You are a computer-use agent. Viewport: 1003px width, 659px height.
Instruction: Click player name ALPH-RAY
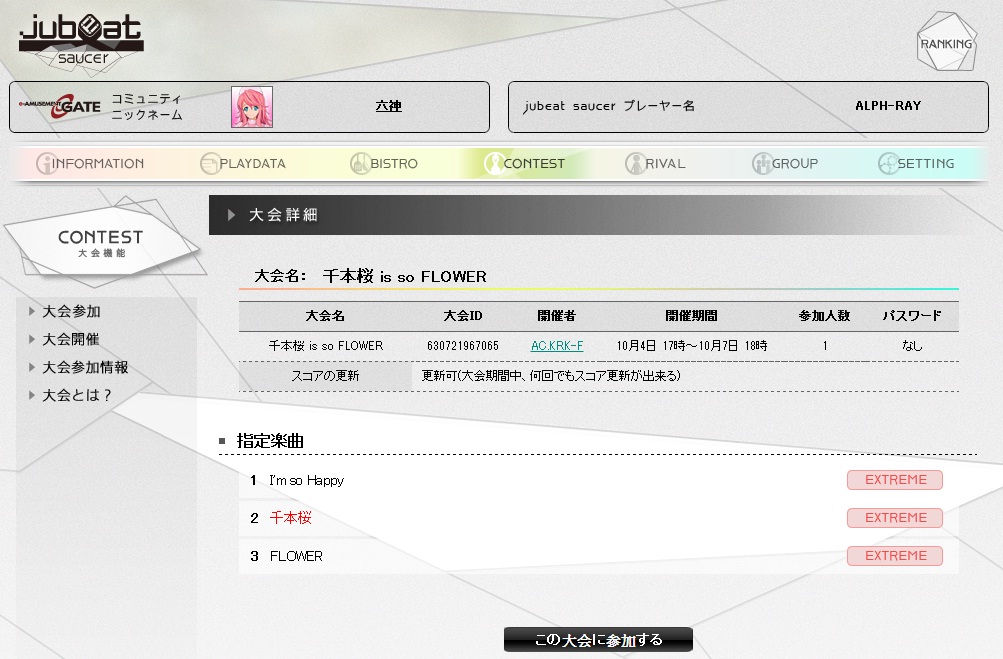888,106
